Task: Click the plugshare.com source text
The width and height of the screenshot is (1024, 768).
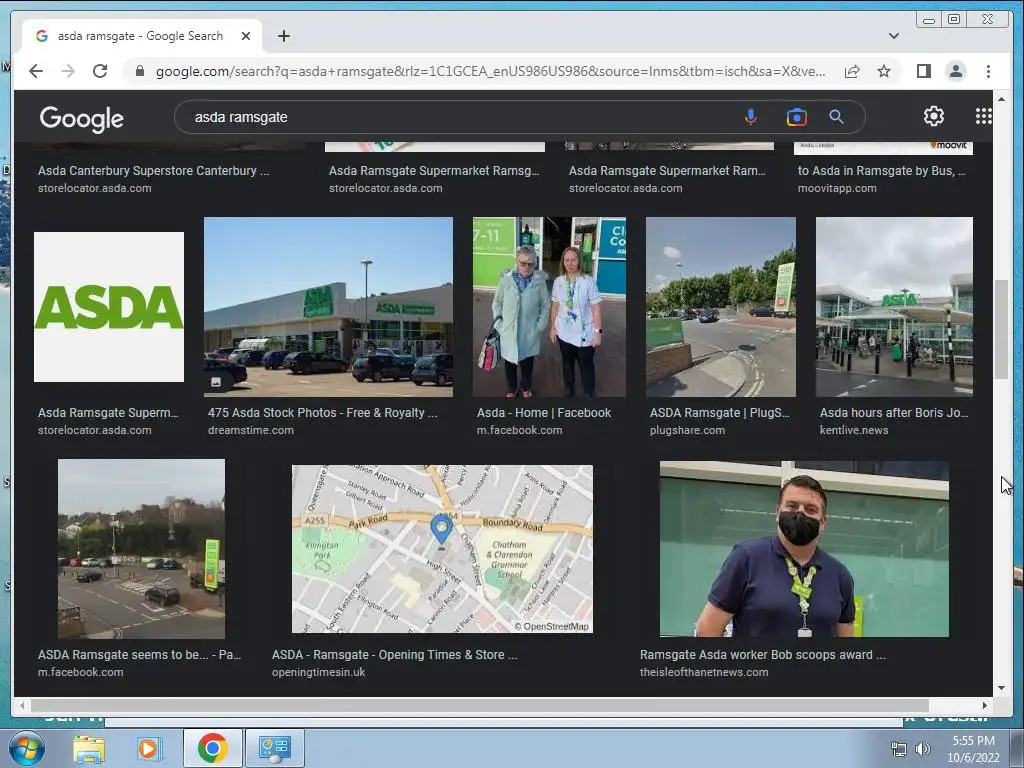Action: (x=687, y=430)
